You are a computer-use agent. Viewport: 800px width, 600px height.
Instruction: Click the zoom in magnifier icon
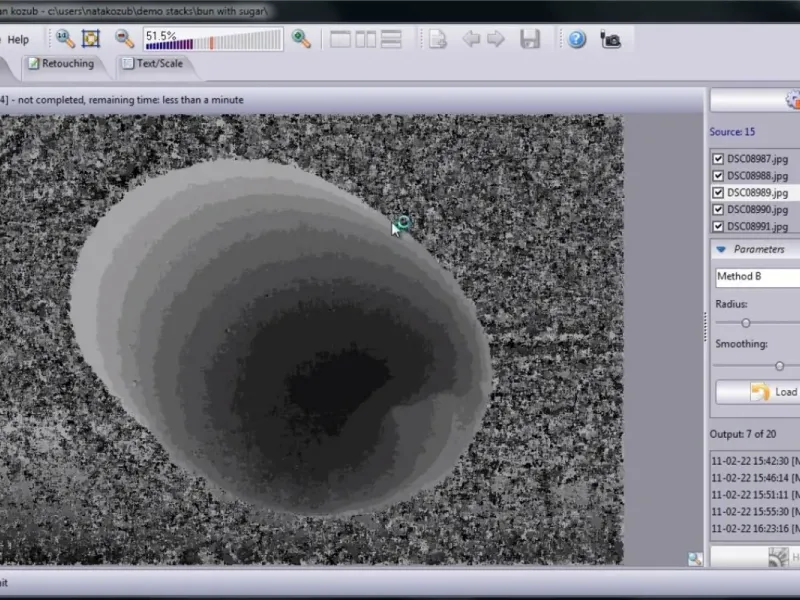click(x=301, y=39)
